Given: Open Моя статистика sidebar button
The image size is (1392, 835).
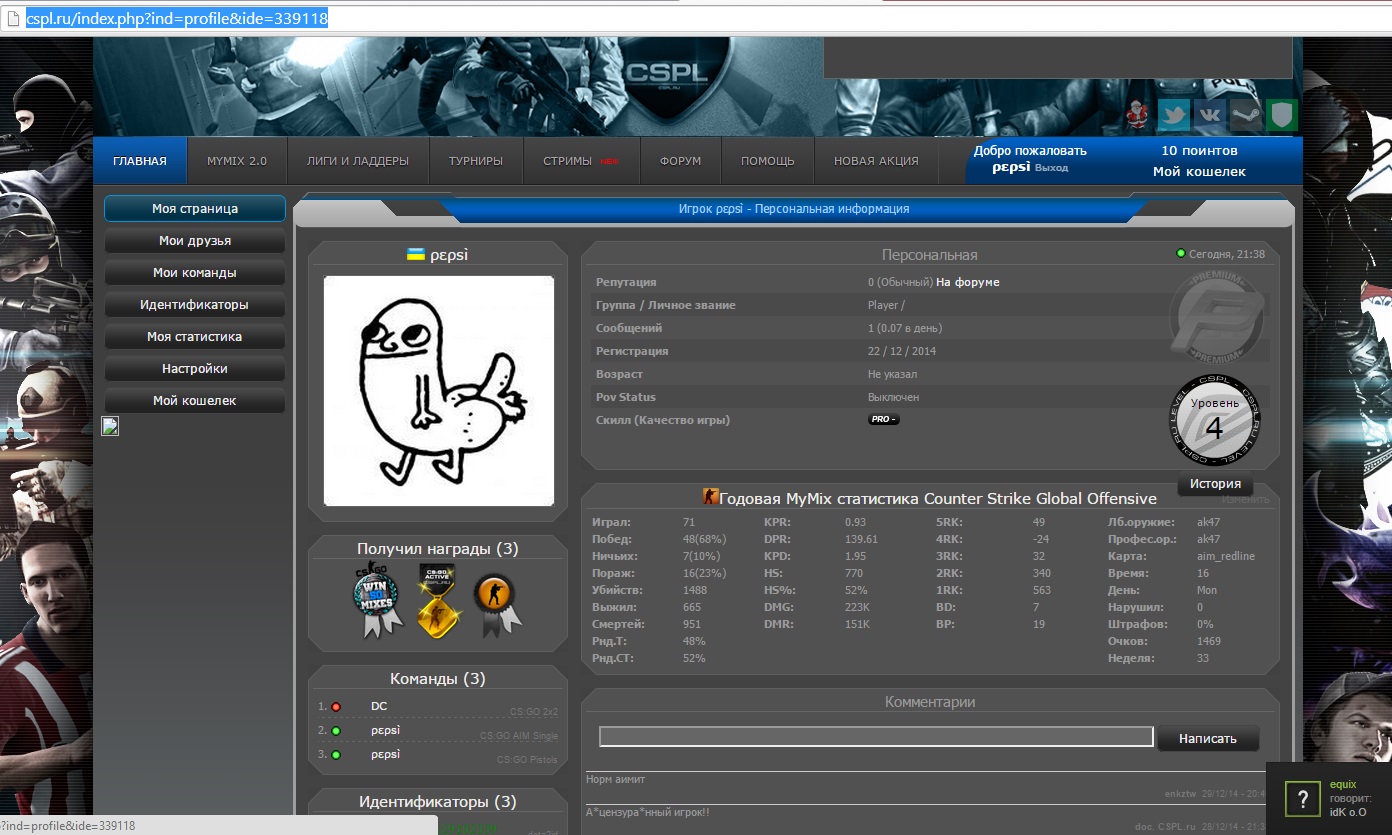Looking at the screenshot, I should pos(195,337).
